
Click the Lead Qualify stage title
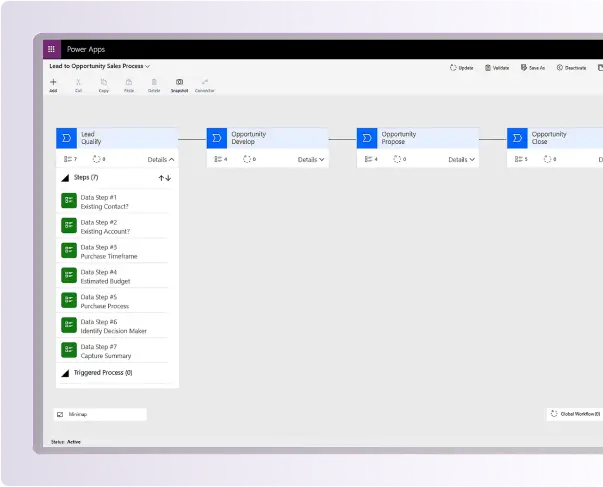point(91,138)
